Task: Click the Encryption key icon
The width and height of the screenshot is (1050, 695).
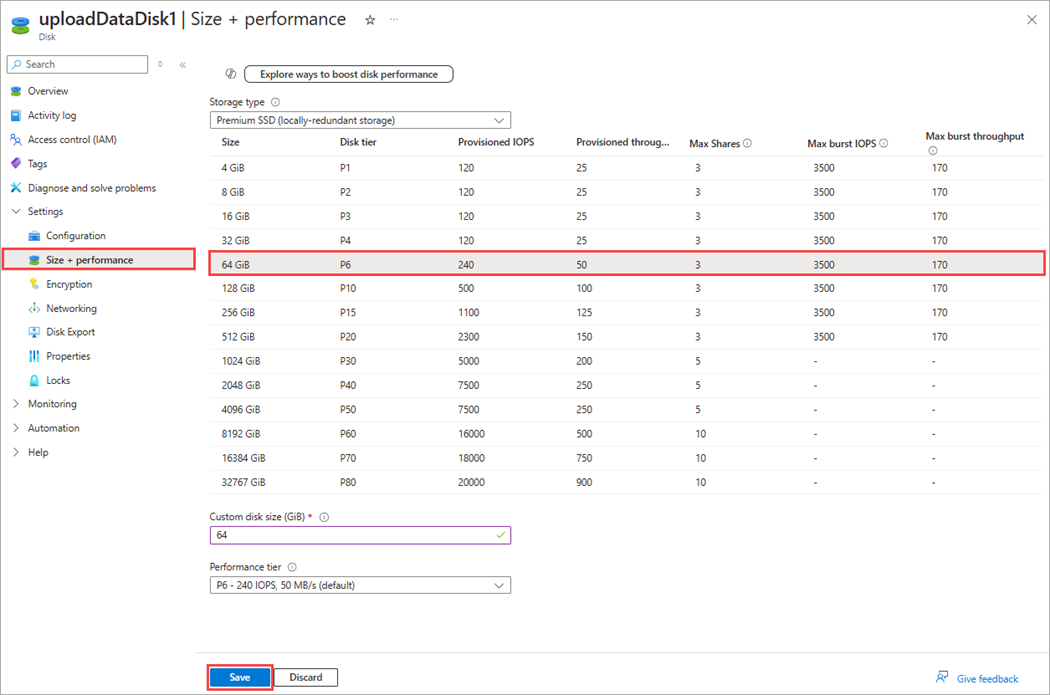Action: (34, 284)
